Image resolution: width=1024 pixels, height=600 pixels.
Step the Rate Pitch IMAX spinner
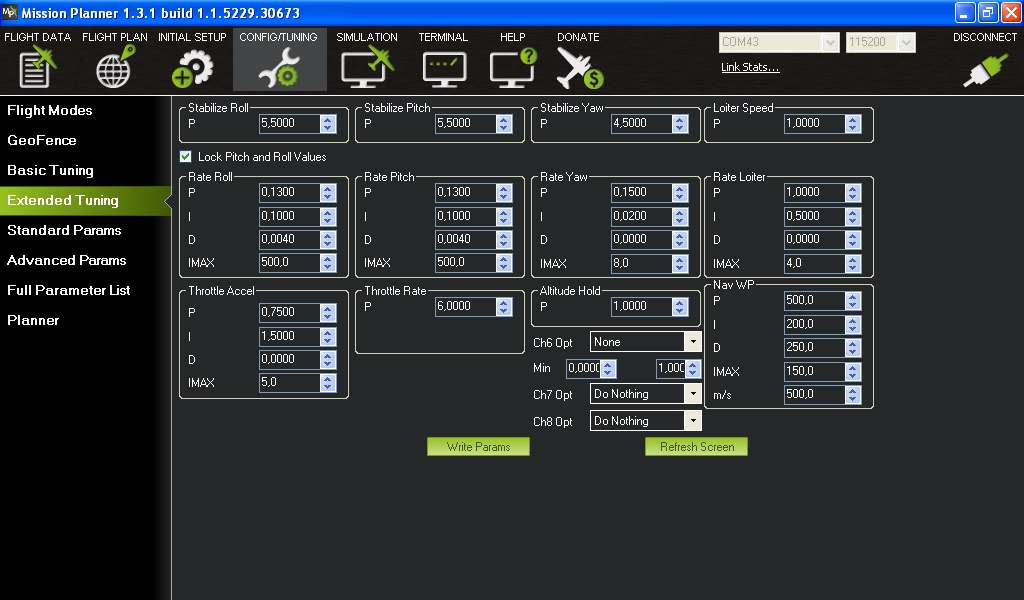pyautogui.click(x=504, y=262)
